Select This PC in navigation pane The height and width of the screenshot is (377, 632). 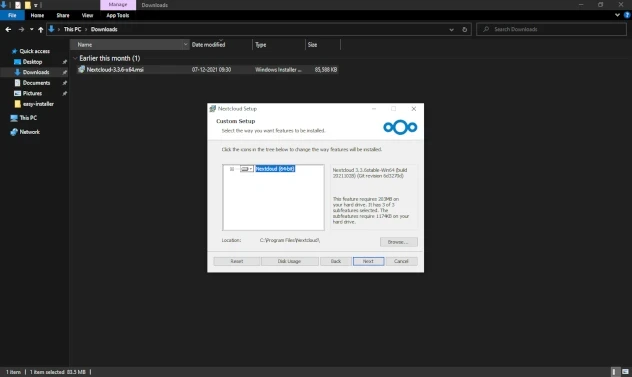tap(28, 118)
